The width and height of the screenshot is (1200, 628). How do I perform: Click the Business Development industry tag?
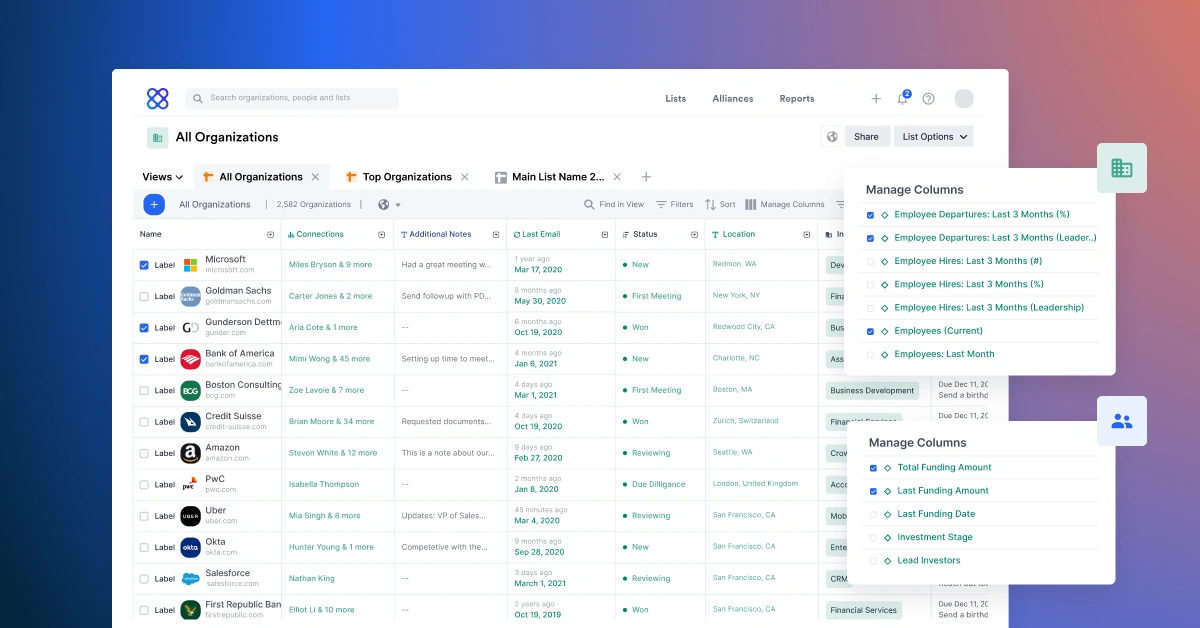click(x=872, y=391)
